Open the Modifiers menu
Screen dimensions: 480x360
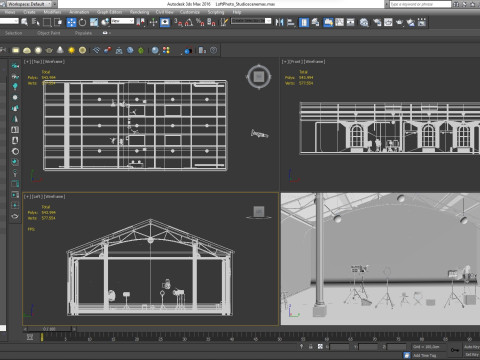tap(52, 12)
